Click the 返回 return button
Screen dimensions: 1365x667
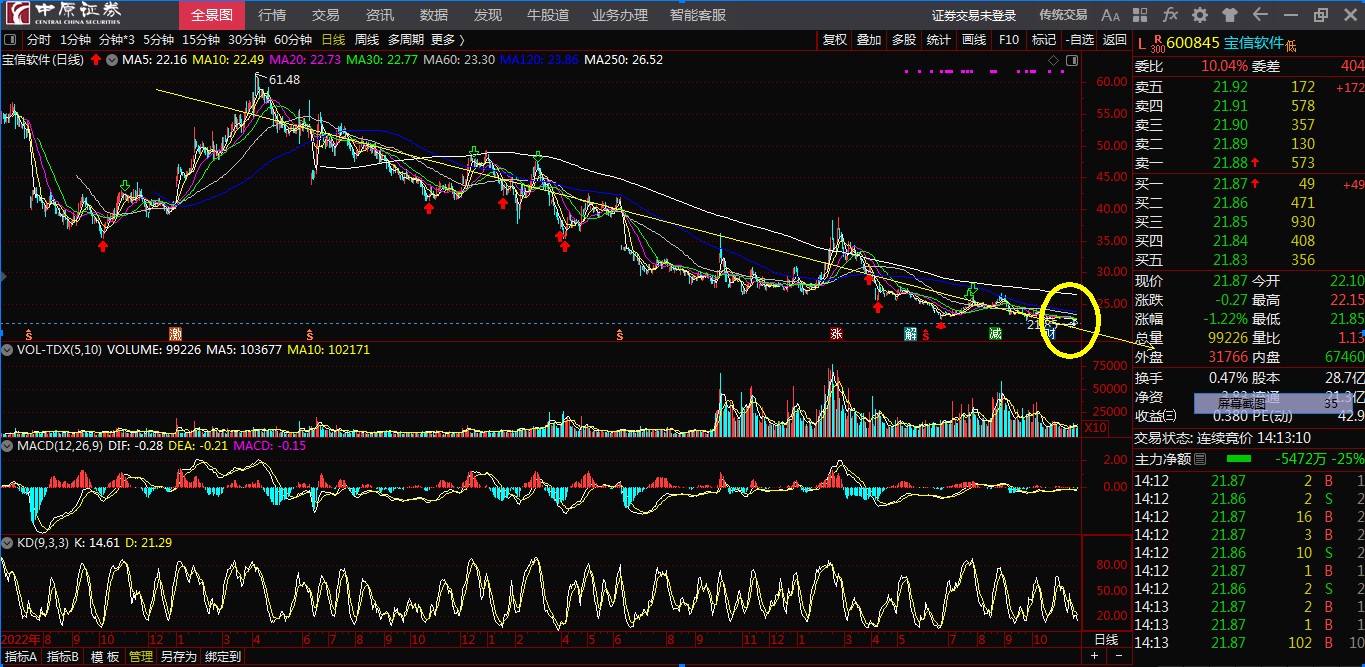point(1115,40)
